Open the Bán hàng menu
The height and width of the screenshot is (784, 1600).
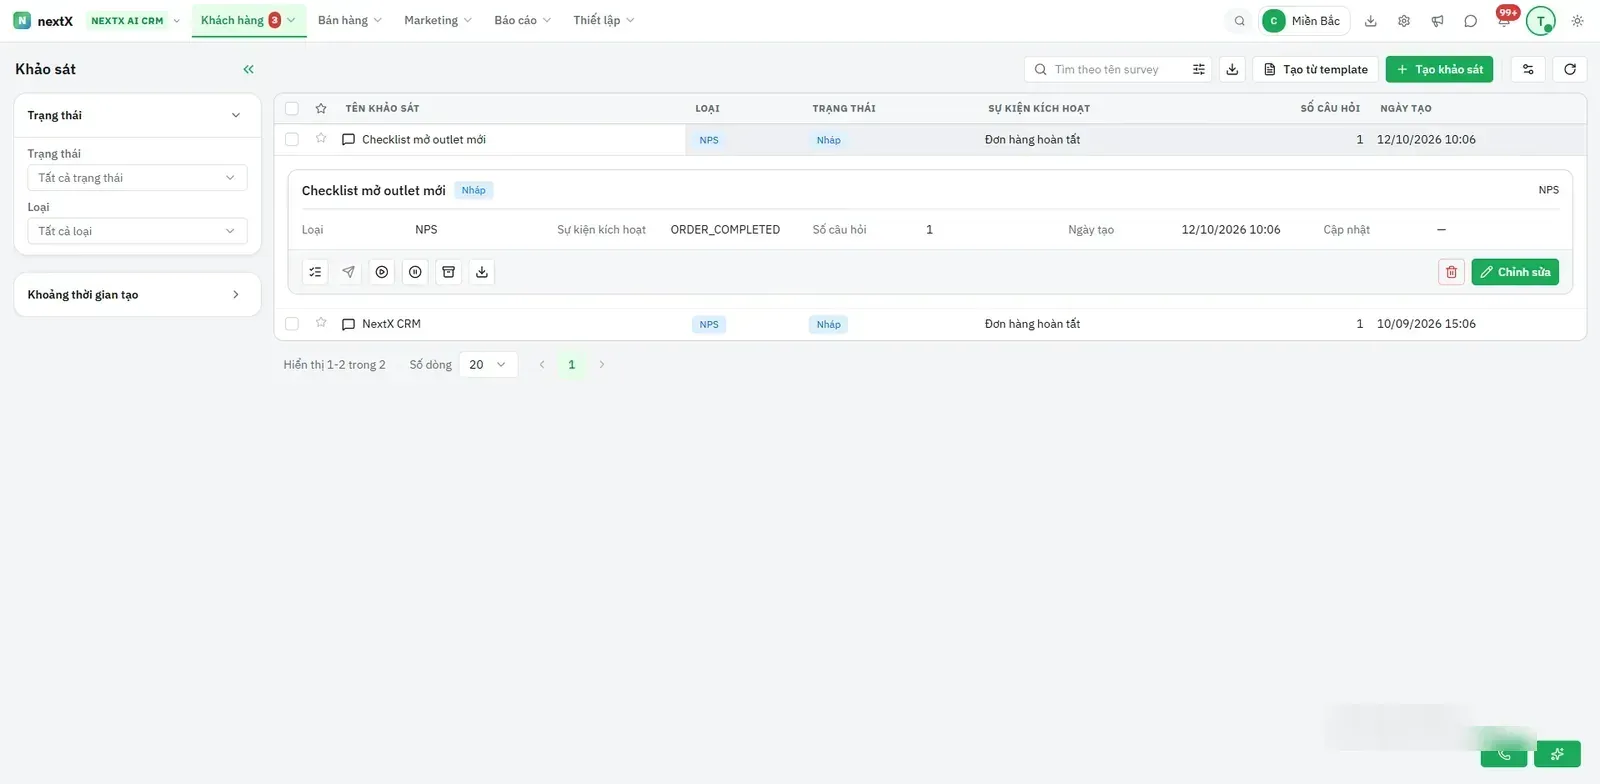pos(350,21)
